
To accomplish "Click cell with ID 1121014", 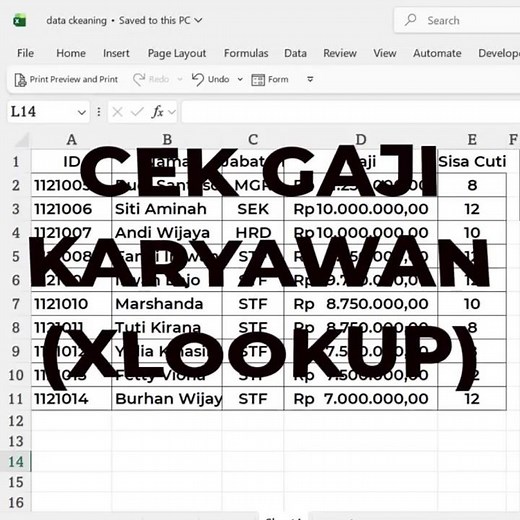I will coord(71,399).
